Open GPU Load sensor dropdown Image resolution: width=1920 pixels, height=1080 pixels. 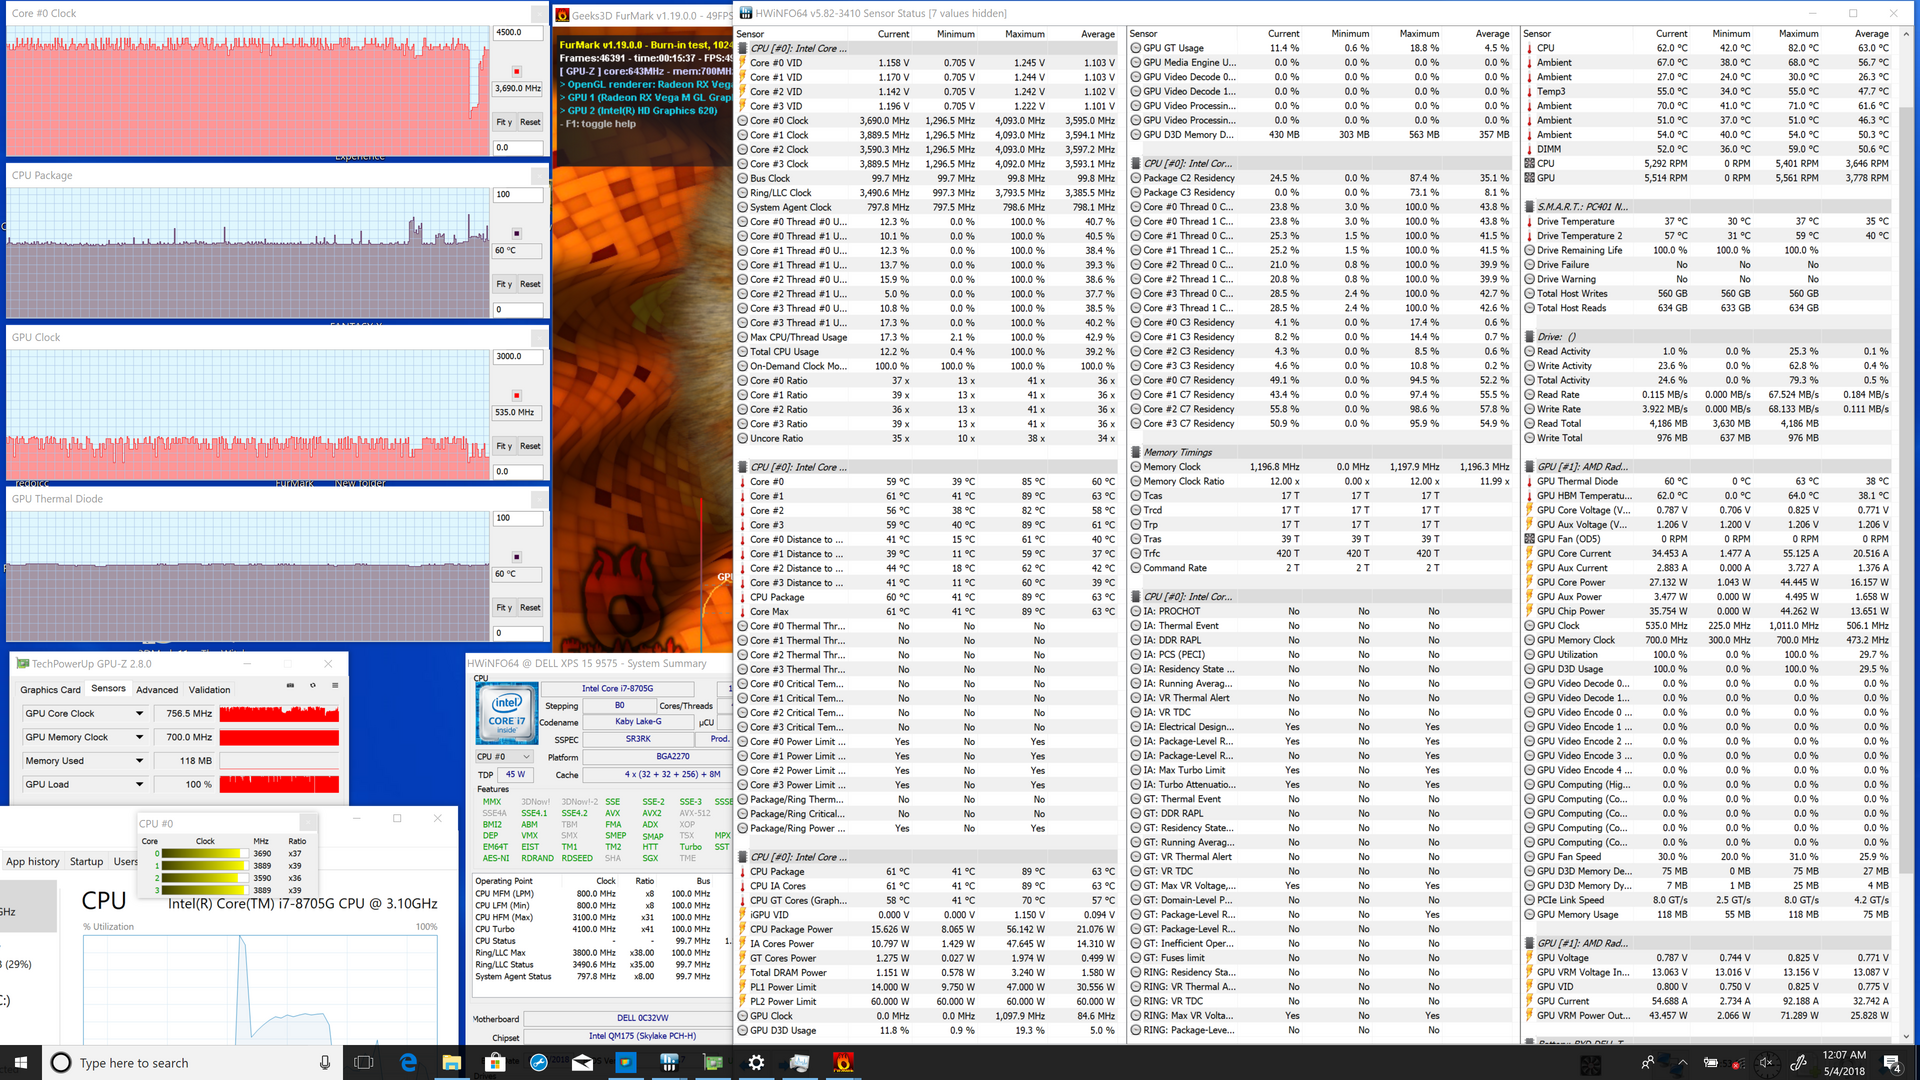tap(139, 784)
